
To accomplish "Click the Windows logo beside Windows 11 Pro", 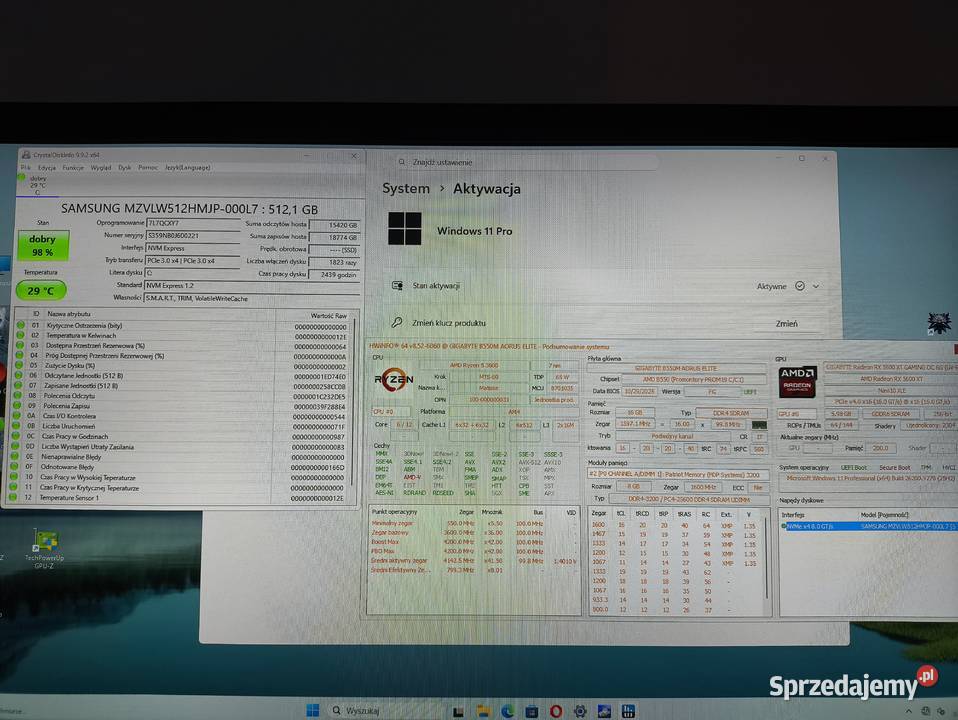I will (x=404, y=229).
